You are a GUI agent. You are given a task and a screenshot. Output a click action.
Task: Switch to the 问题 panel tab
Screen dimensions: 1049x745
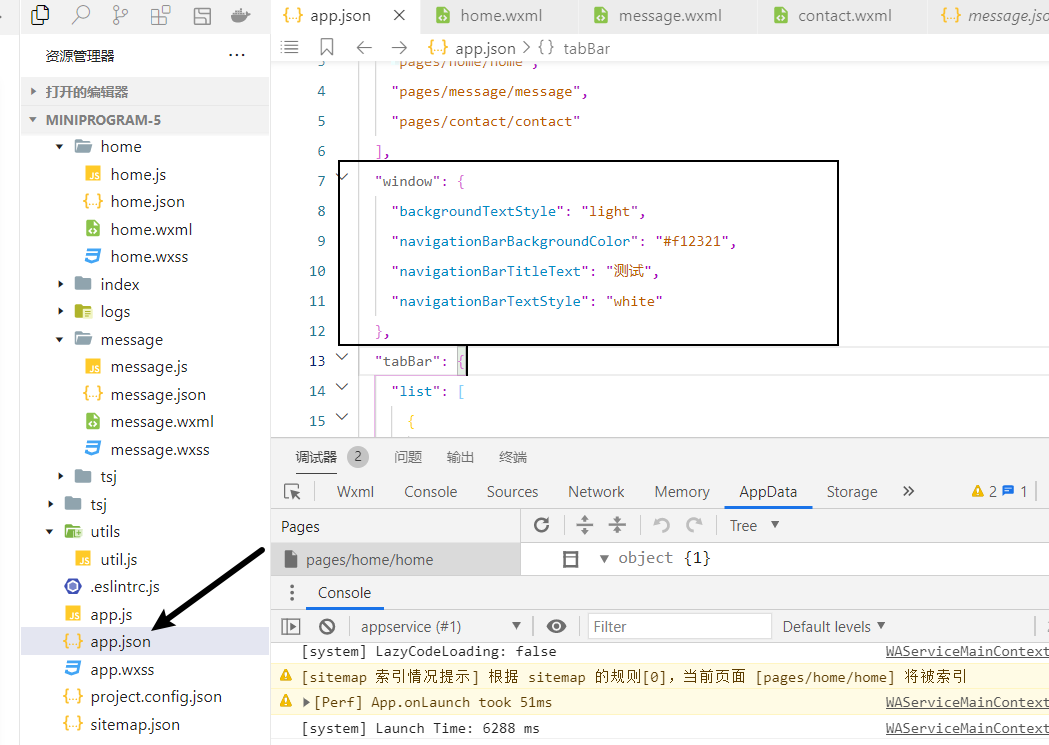[408, 457]
